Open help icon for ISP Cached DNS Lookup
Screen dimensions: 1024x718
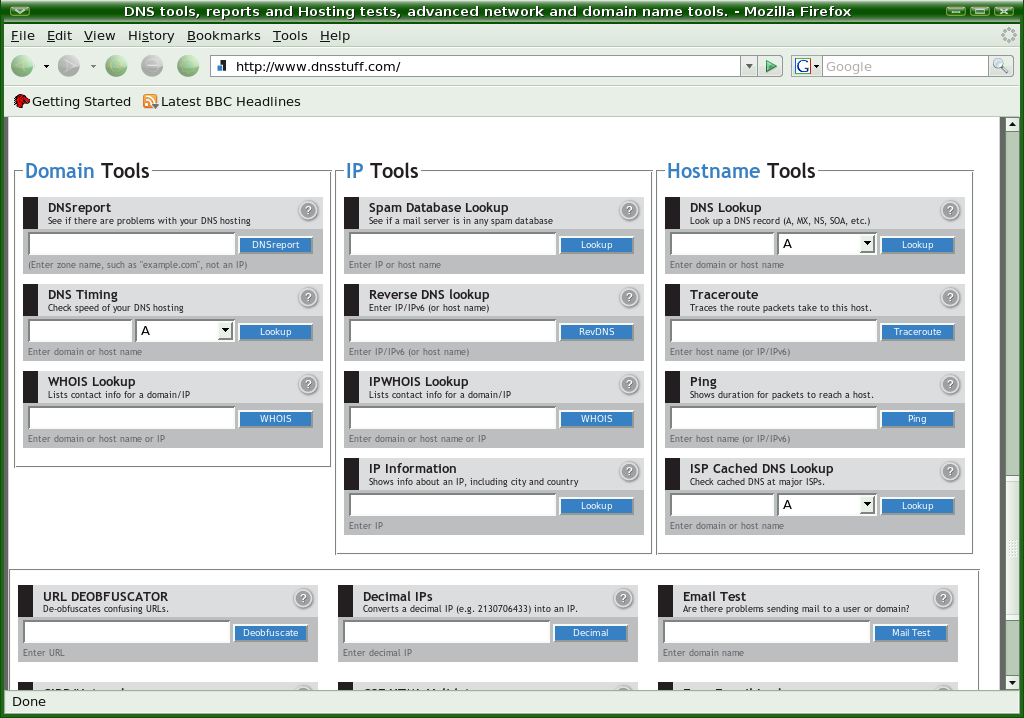[x=950, y=471]
